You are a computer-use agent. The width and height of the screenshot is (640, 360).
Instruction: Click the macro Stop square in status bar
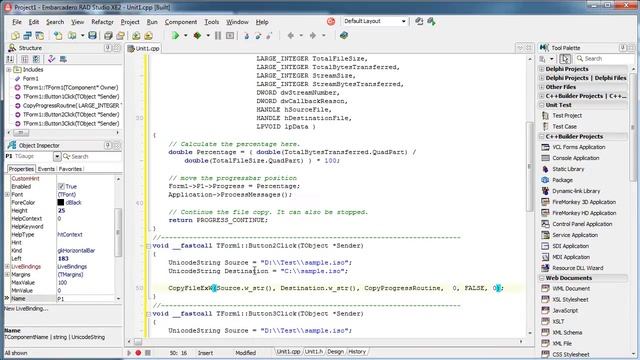tap(148, 353)
